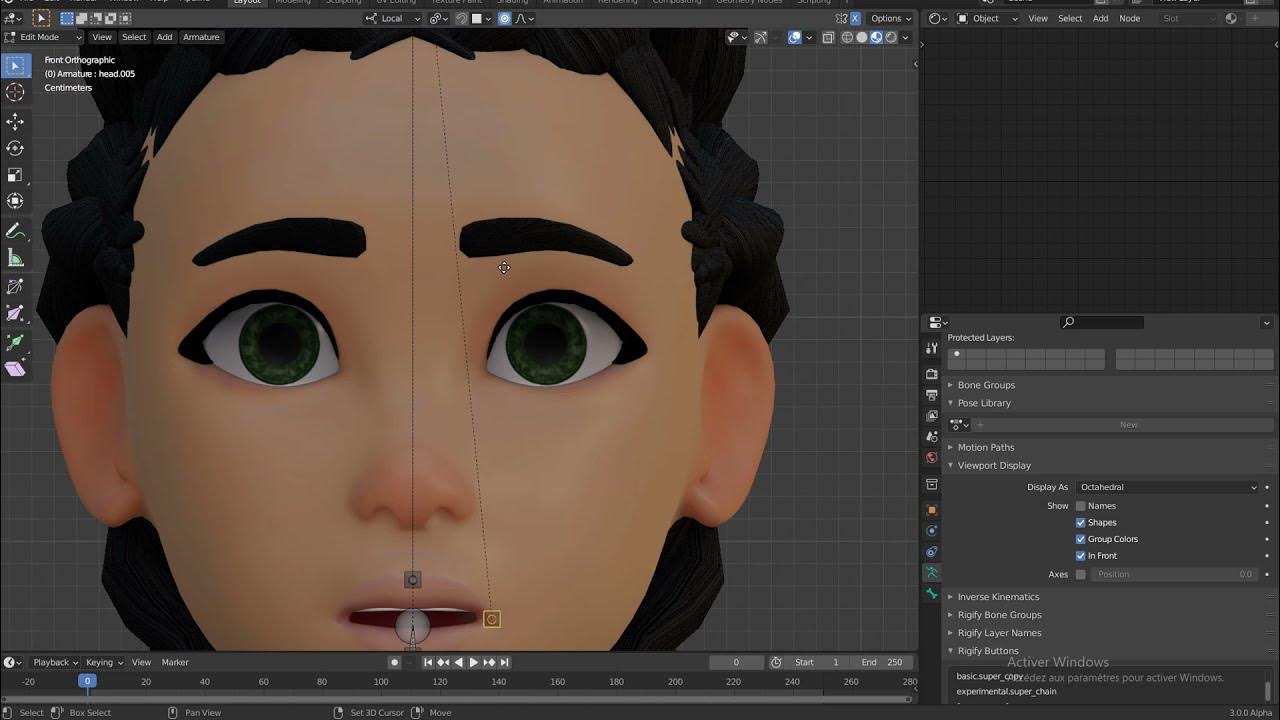Toggle viewport overlays button
The image size is (1280, 720).
(x=794, y=37)
